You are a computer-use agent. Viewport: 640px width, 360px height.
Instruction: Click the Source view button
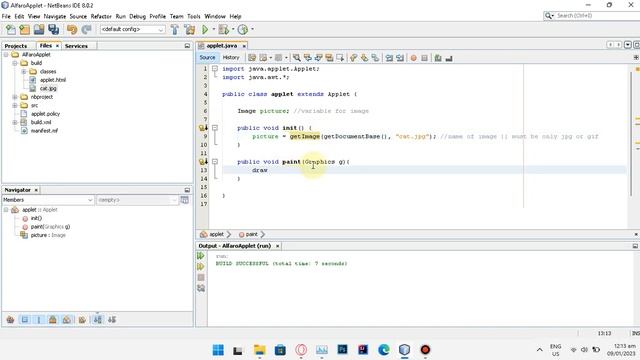pyautogui.click(x=207, y=58)
